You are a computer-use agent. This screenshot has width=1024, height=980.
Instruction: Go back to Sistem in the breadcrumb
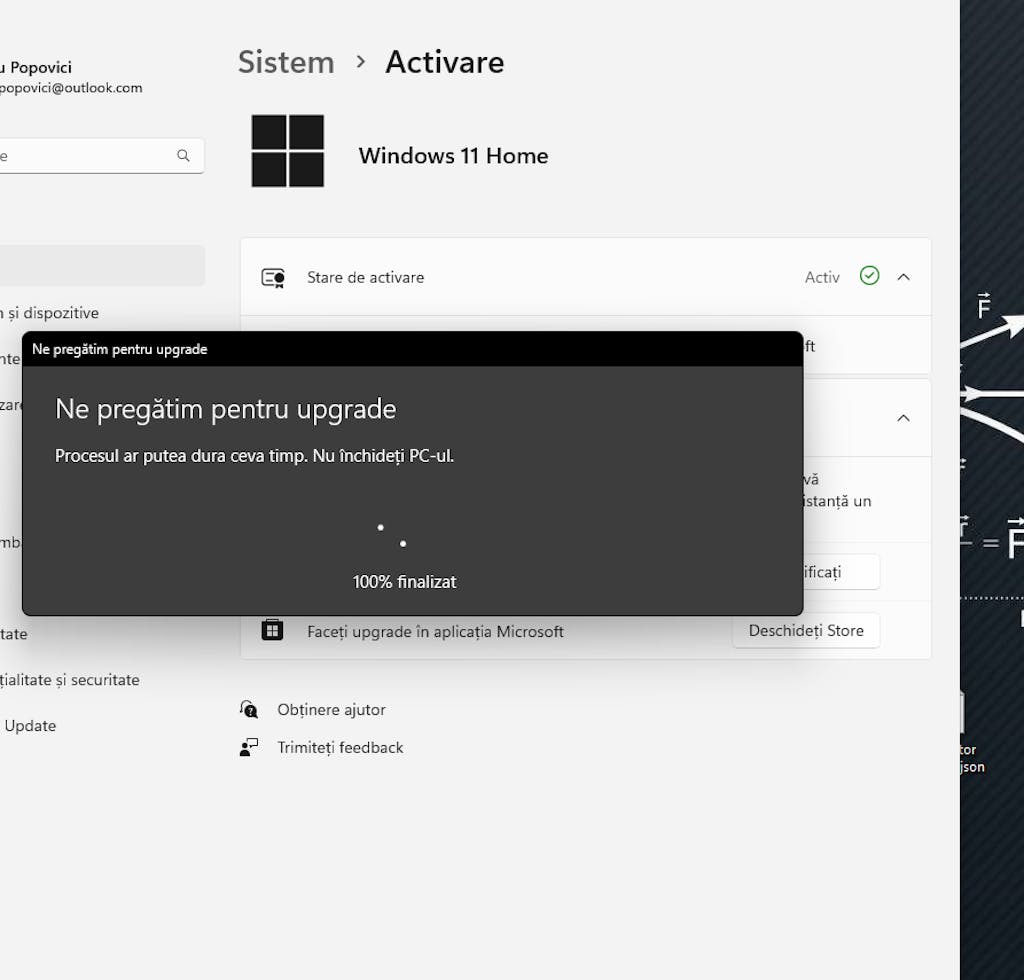tap(286, 62)
